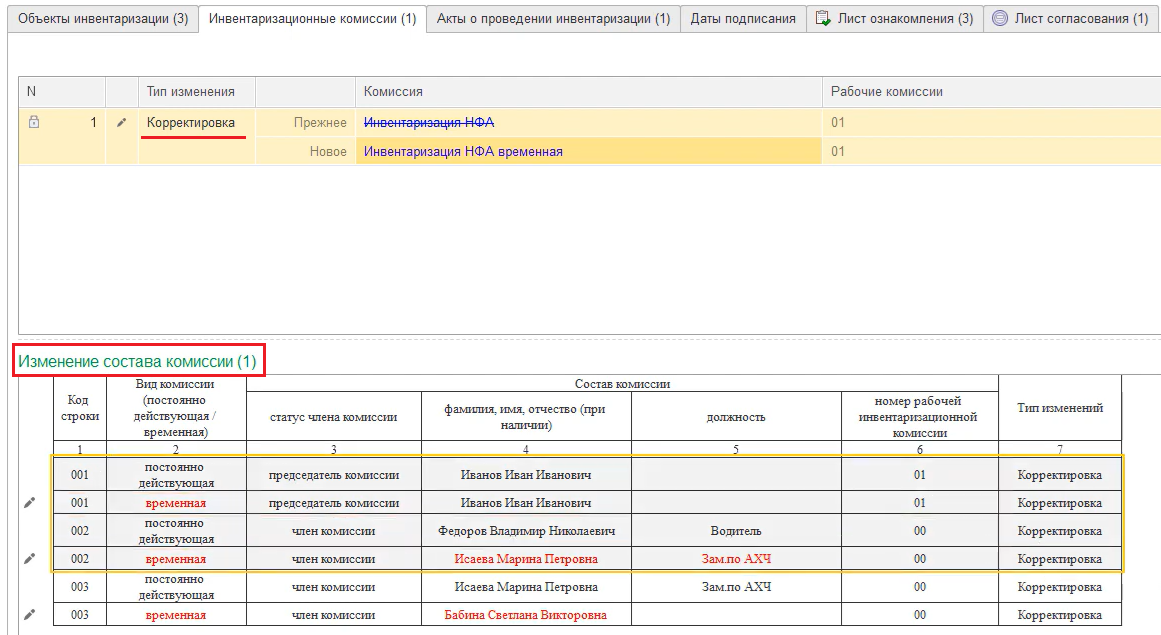Click the black Зам.по АХЧ cell in row 003
Viewport: 1161px width, 635px height.
click(x=736, y=587)
